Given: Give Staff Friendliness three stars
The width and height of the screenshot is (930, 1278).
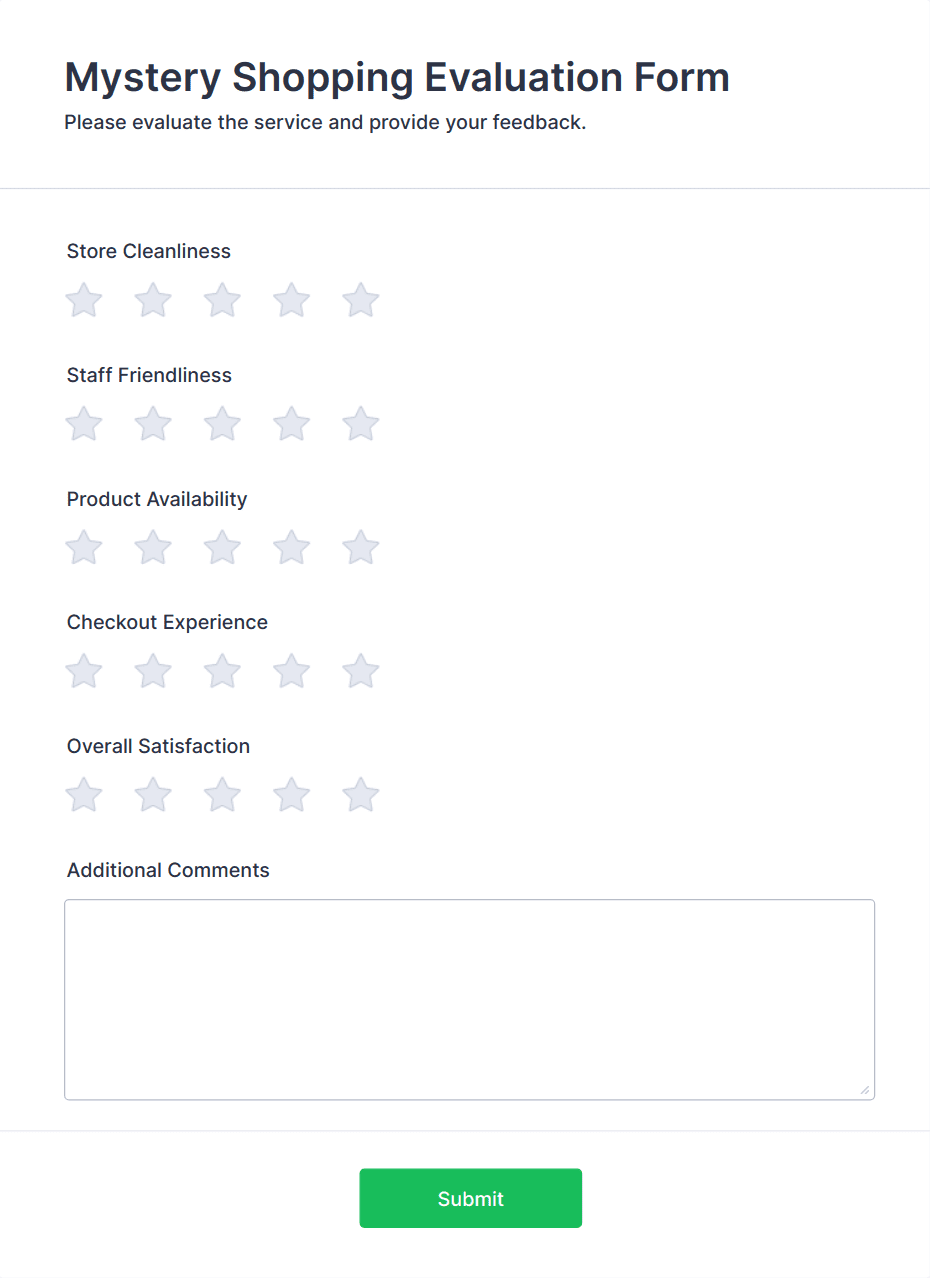Looking at the screenshot, I should tap(221, 423).
